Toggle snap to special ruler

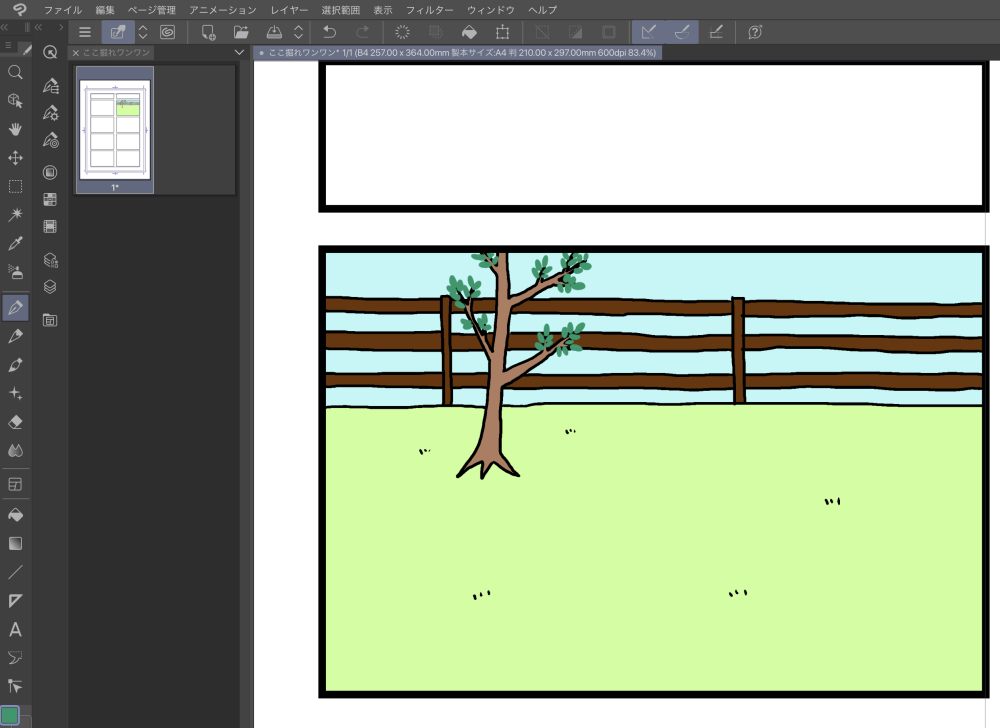(682, 32)
